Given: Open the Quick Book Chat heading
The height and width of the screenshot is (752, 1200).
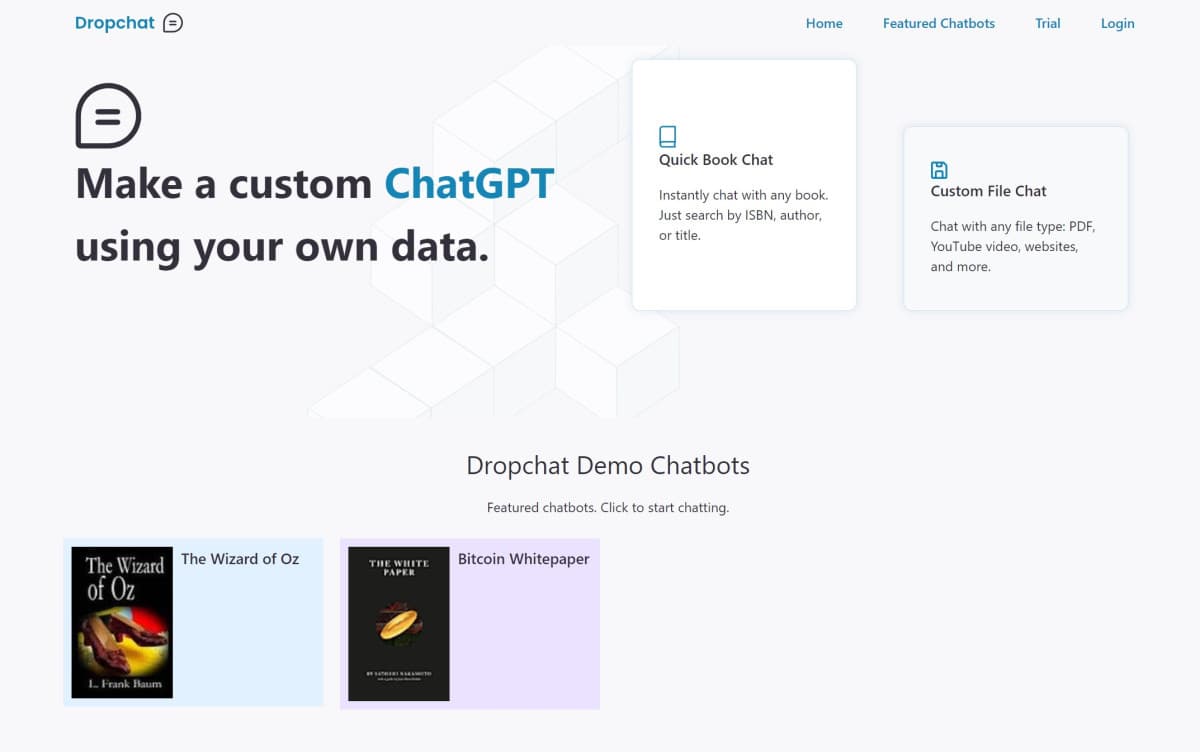Looking at the screenshot, I should pyautogui.click(x=716, y=160).
